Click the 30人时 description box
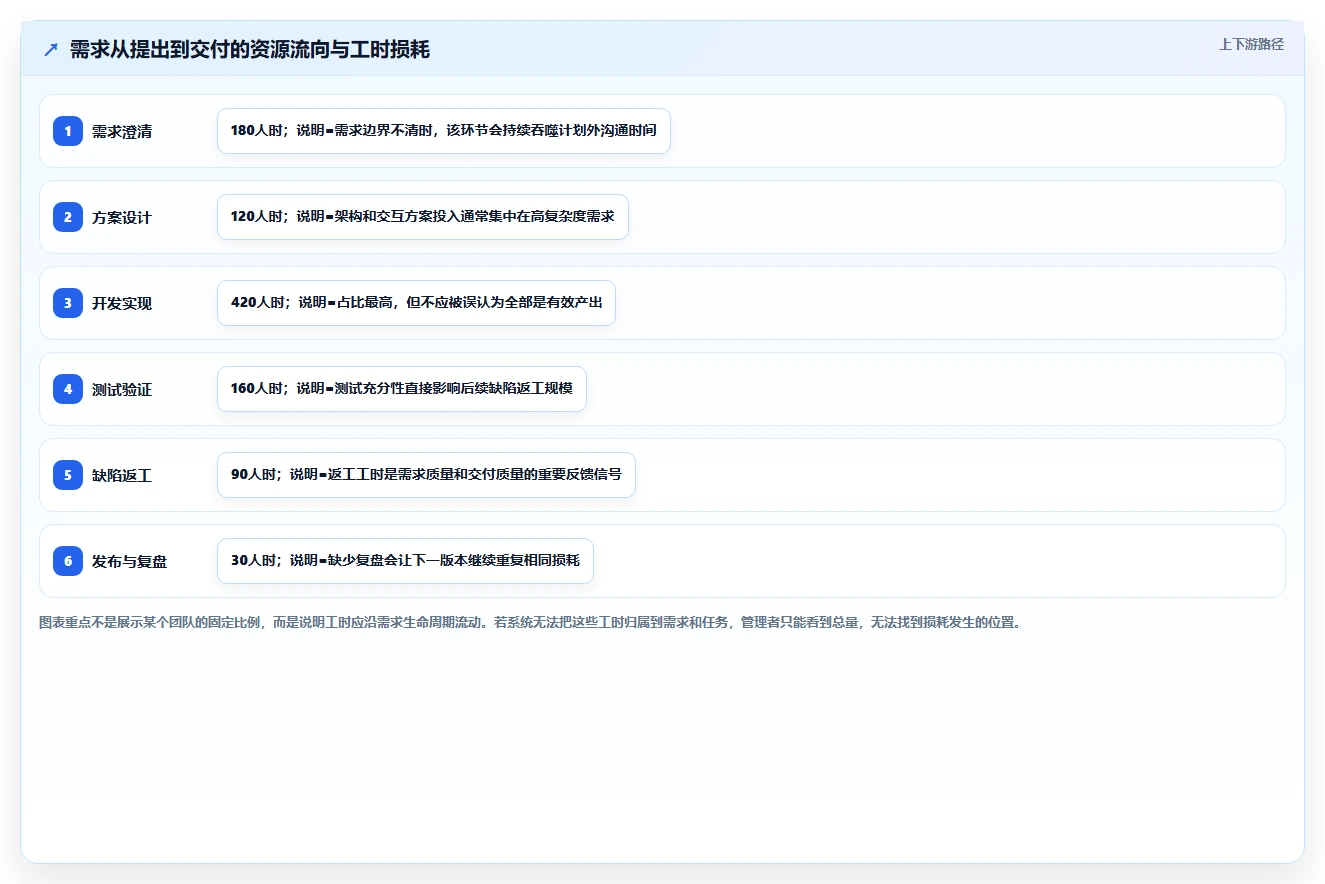 tap(405, 561)
